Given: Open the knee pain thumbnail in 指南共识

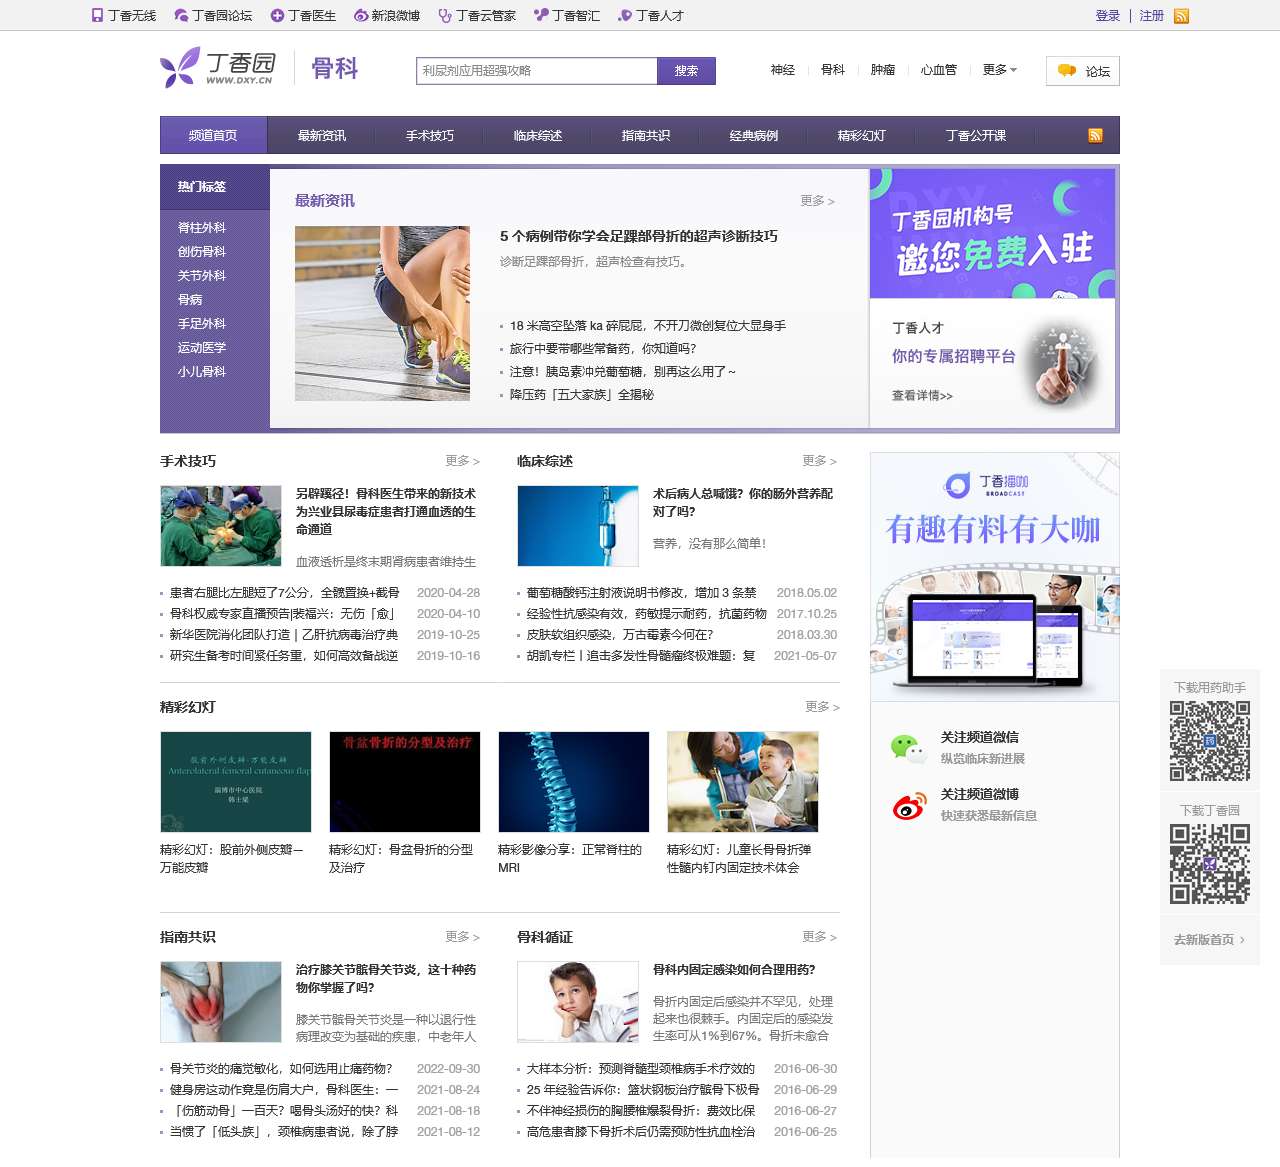Looking at the screenshot, I should [x=221, y=1002].
